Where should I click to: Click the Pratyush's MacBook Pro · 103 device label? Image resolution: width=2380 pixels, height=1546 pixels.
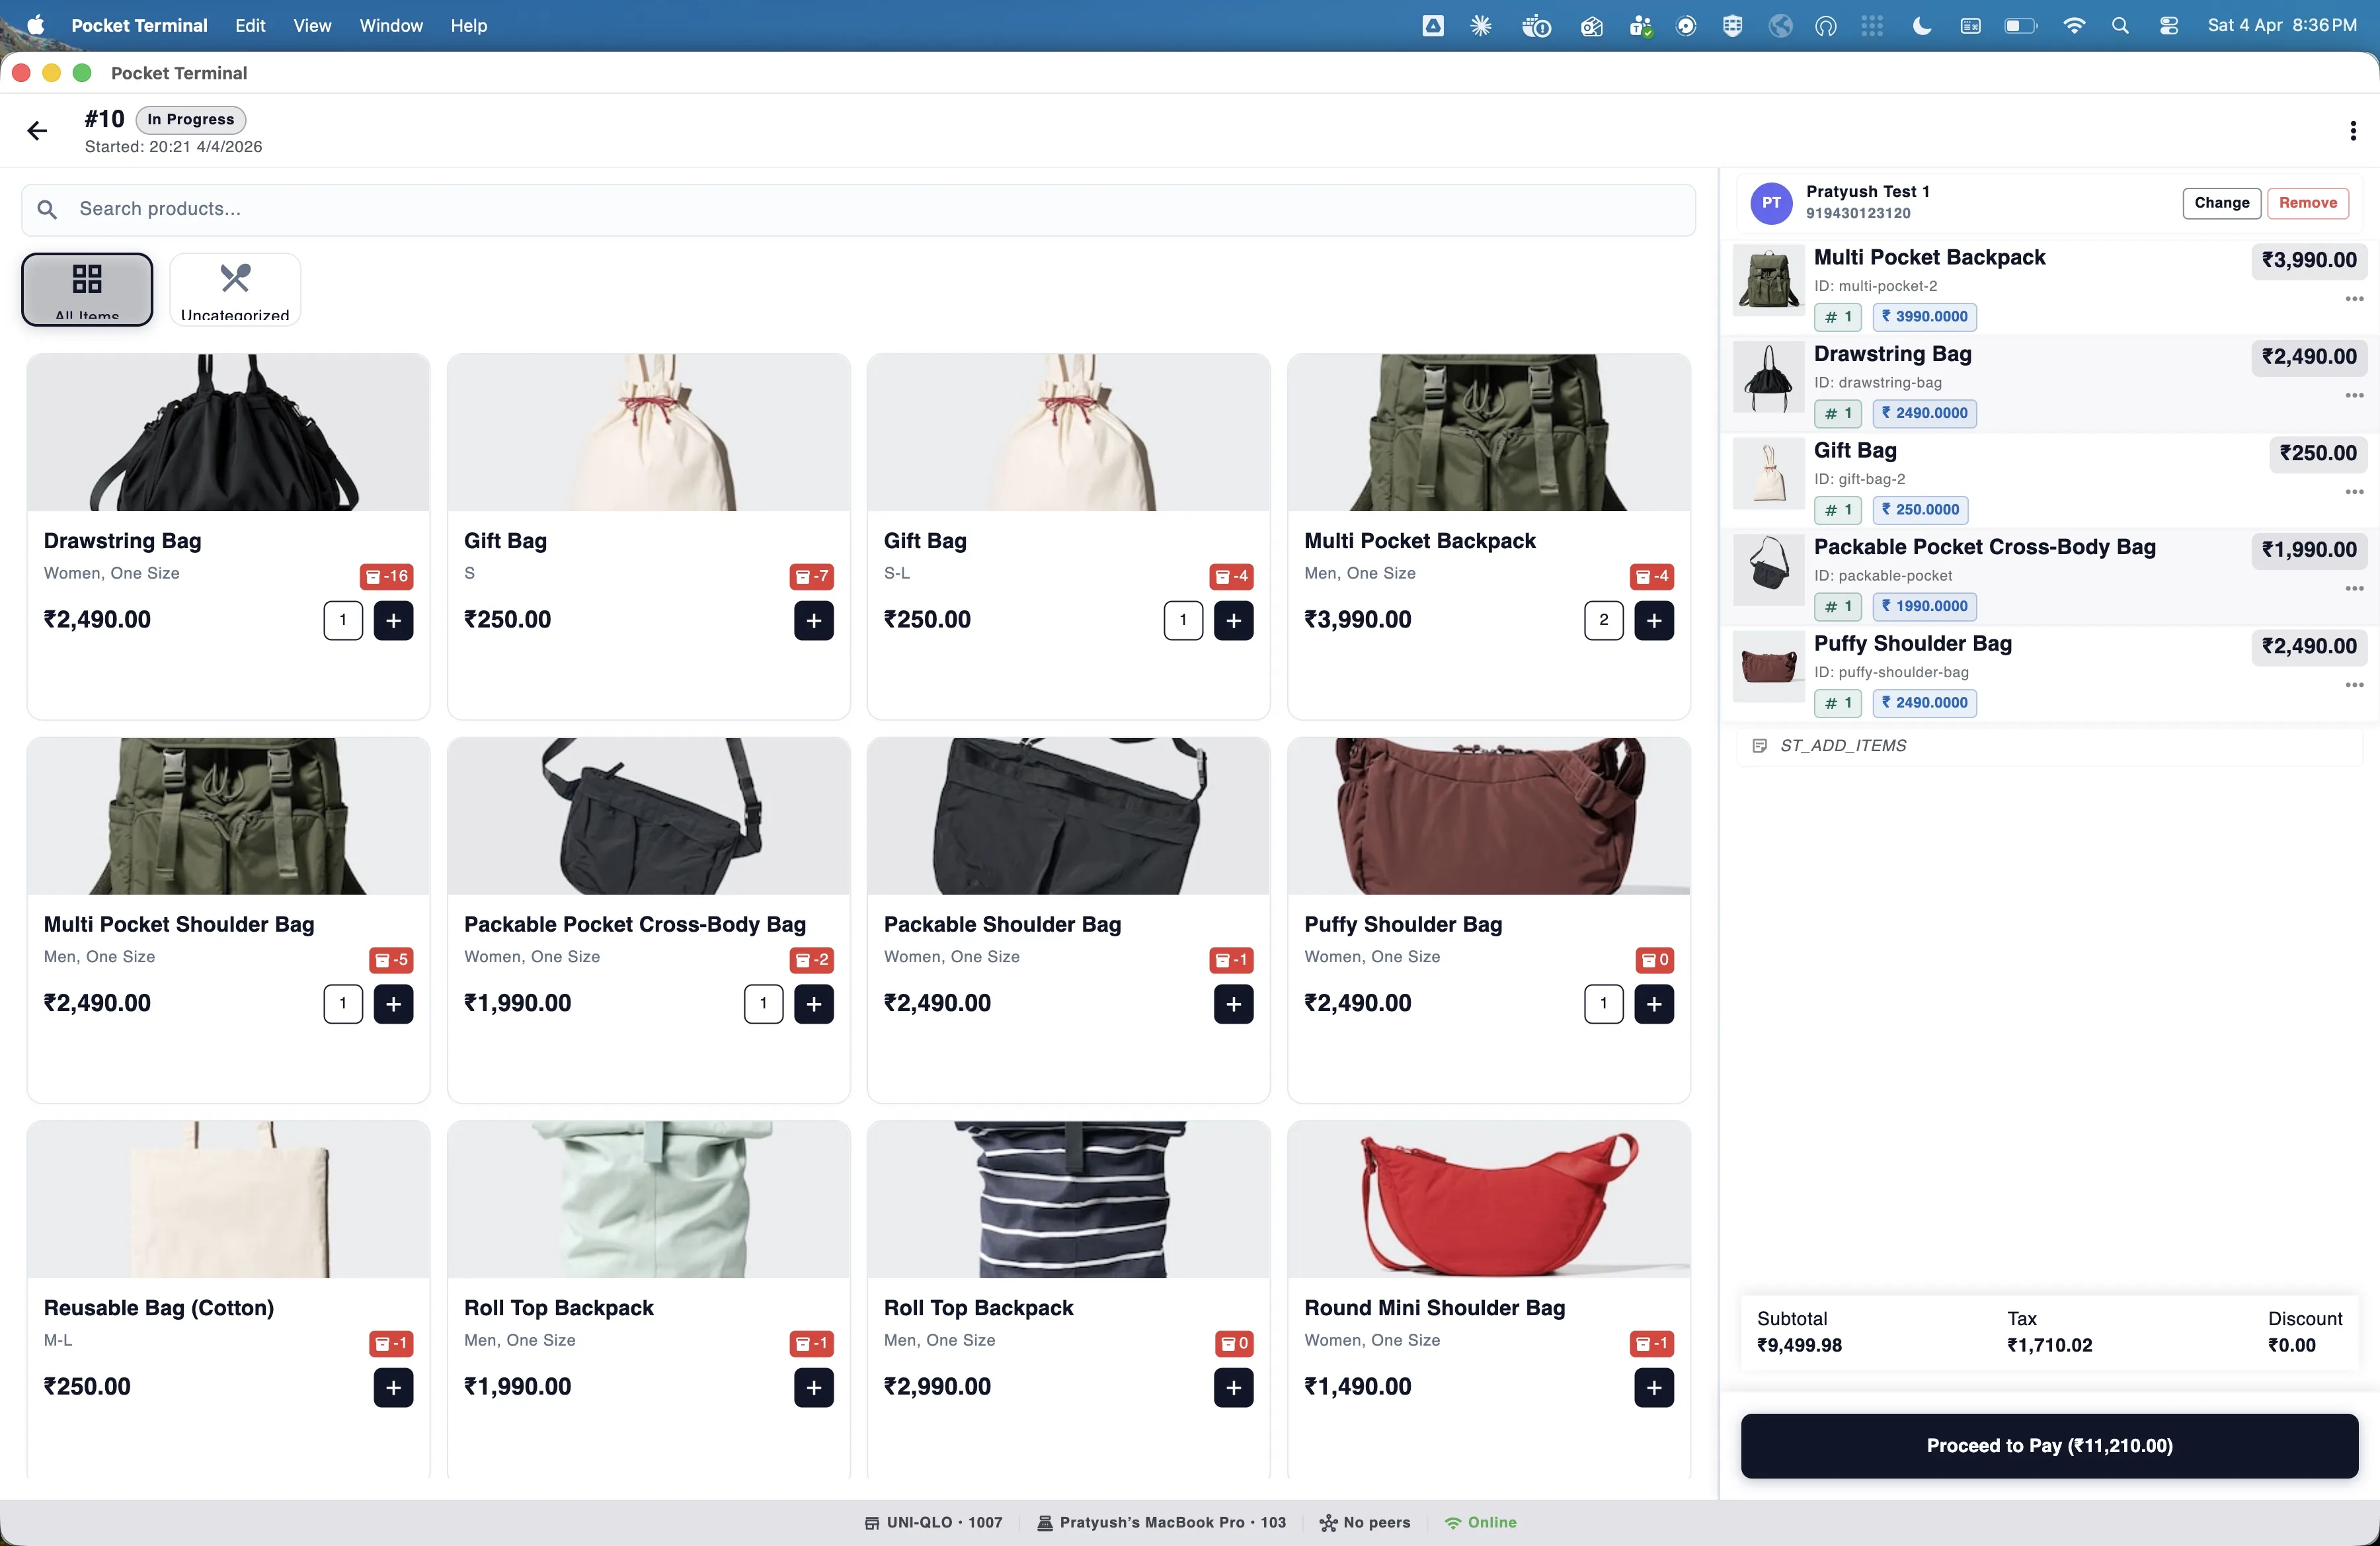pos(1161,1522)
